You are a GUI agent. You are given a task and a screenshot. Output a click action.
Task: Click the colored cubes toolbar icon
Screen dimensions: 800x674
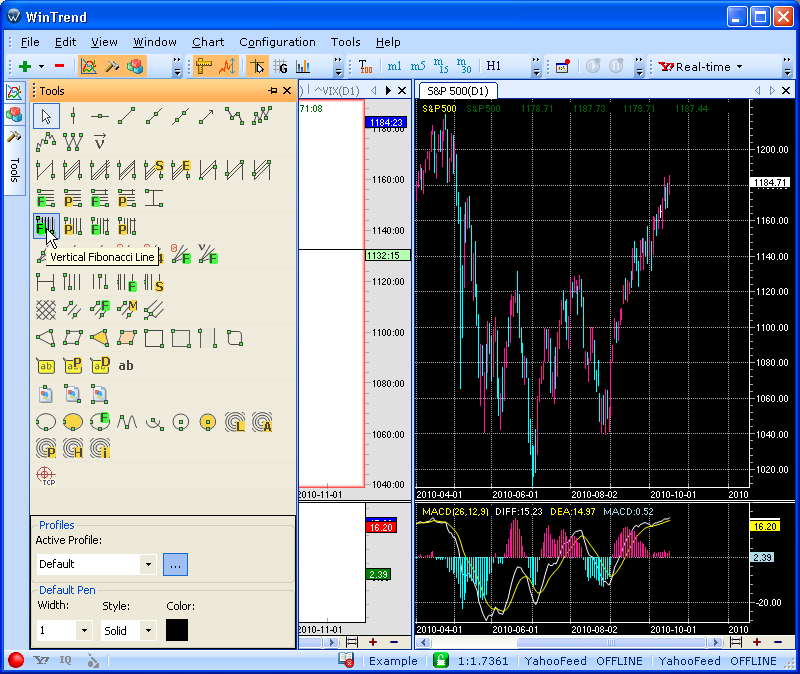click(135, 66)
